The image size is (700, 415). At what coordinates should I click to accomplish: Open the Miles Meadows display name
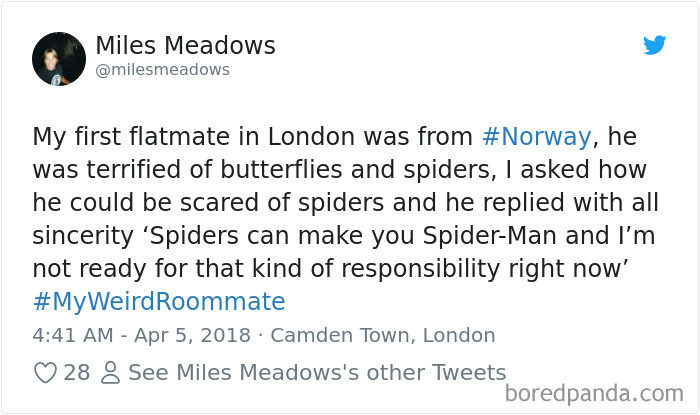(x=185, y=46)
